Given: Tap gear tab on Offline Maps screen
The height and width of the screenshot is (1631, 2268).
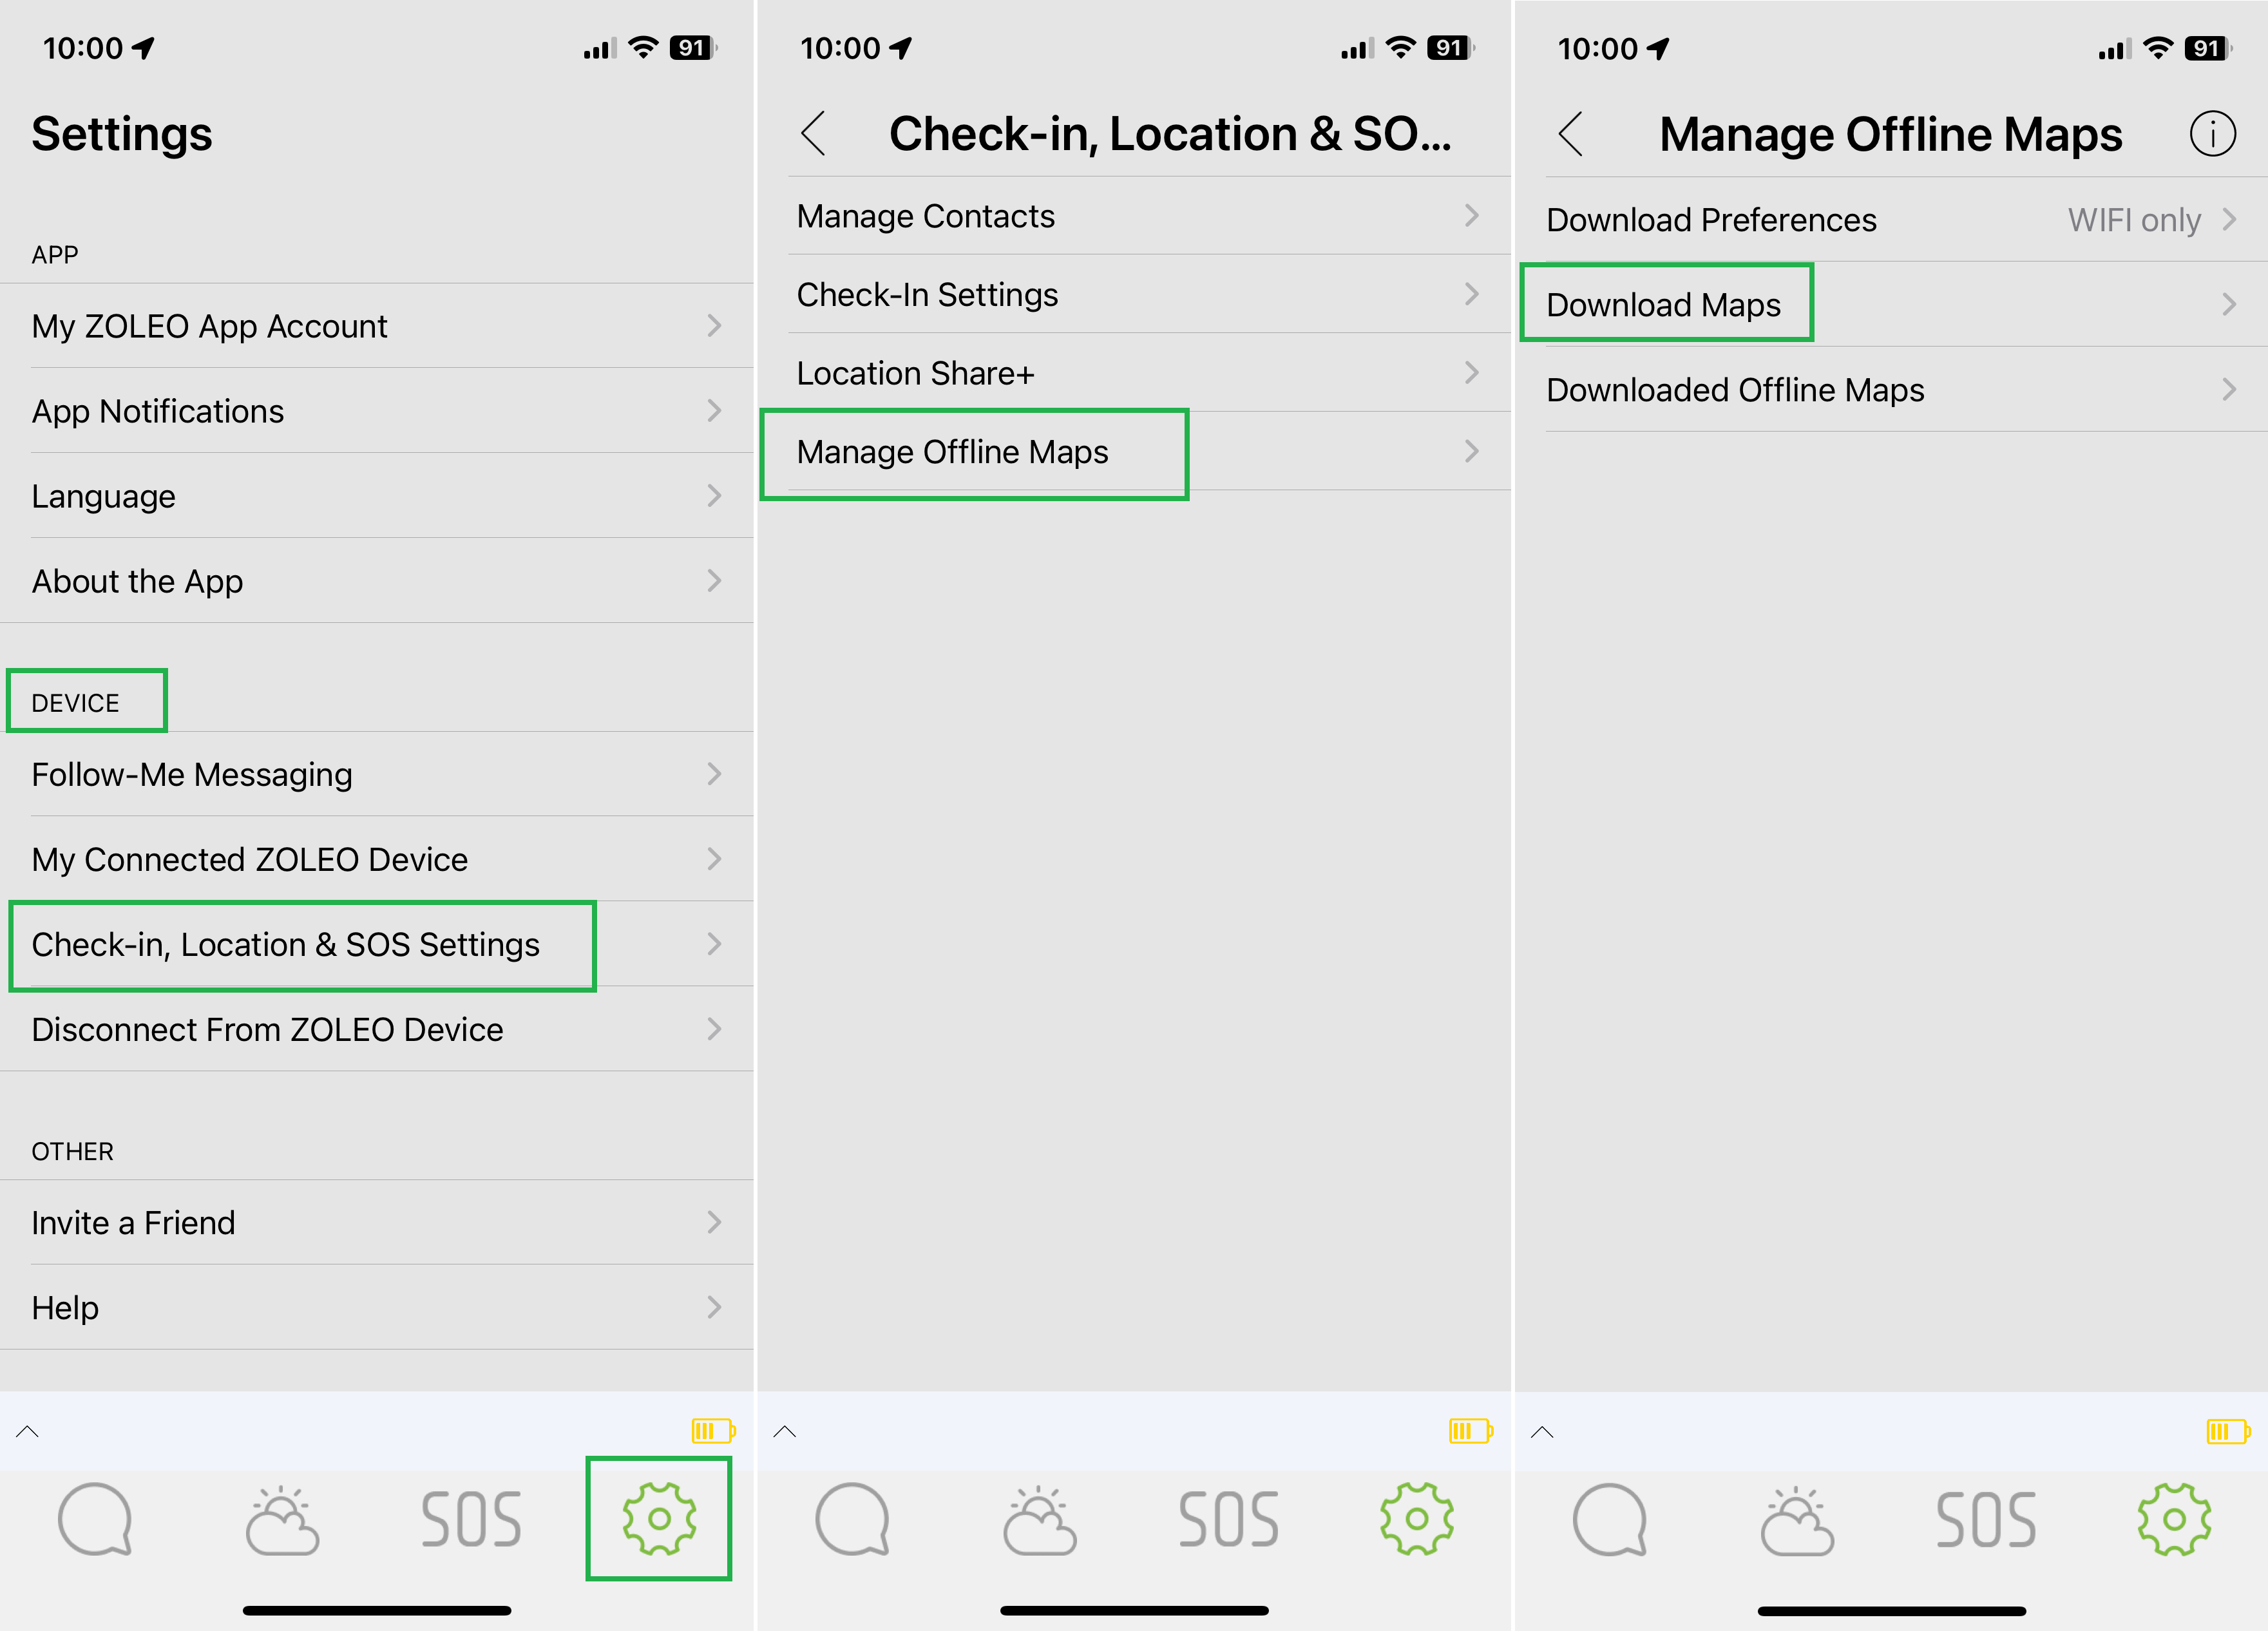Looking at the screenshot, I should coord(2174,1519).
